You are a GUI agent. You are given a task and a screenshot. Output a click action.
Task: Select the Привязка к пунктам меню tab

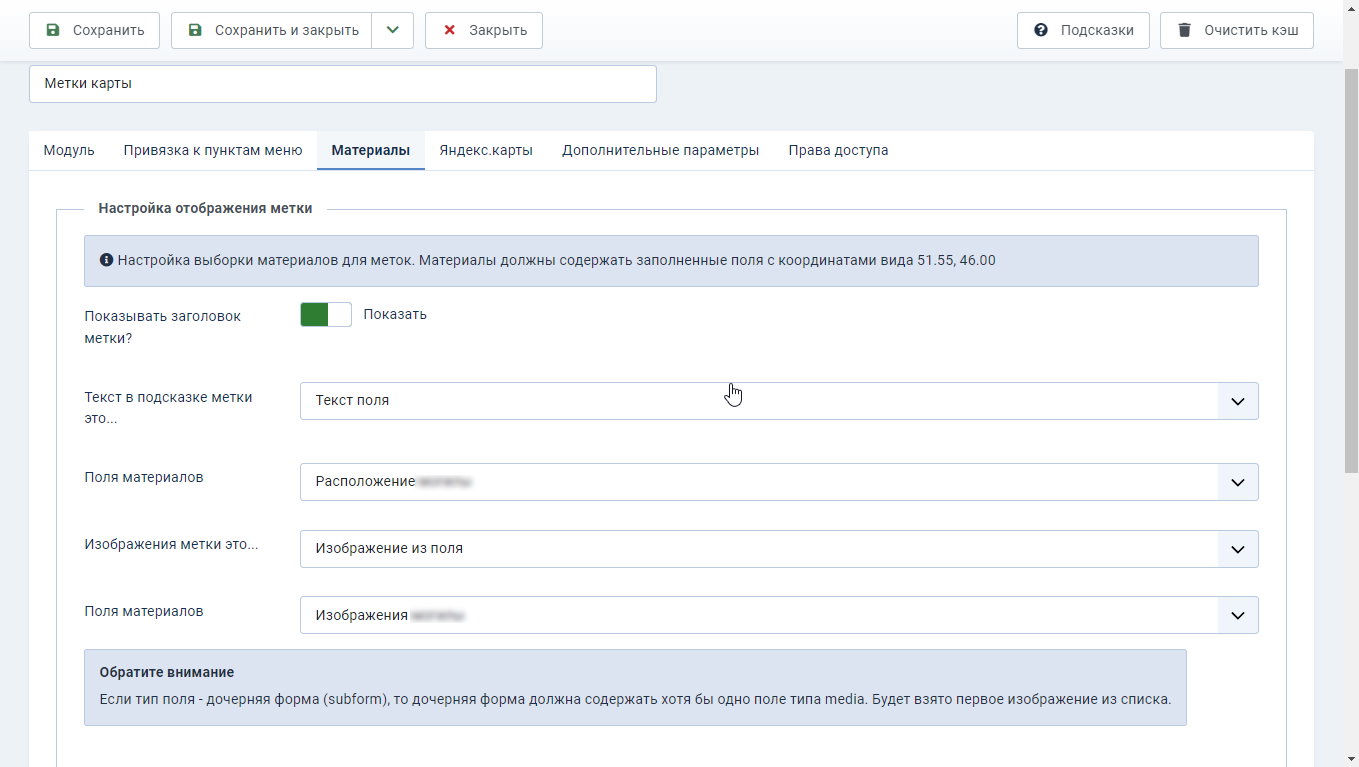coord(213,150)
